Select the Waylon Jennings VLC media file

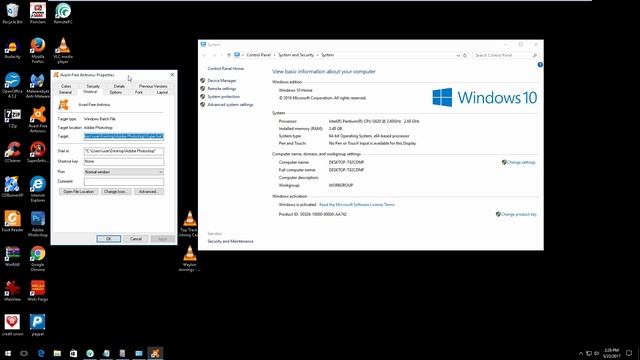[189, 258]
